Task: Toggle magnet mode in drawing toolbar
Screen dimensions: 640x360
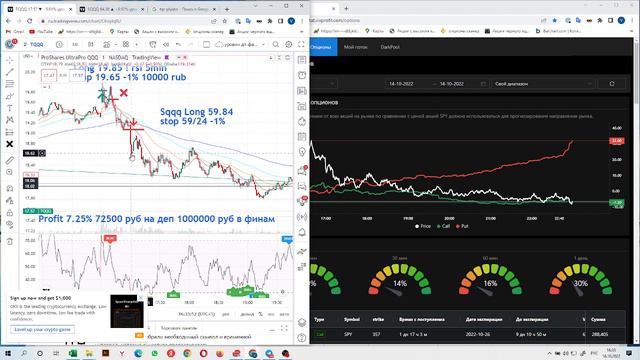Action: click(10, 189)
